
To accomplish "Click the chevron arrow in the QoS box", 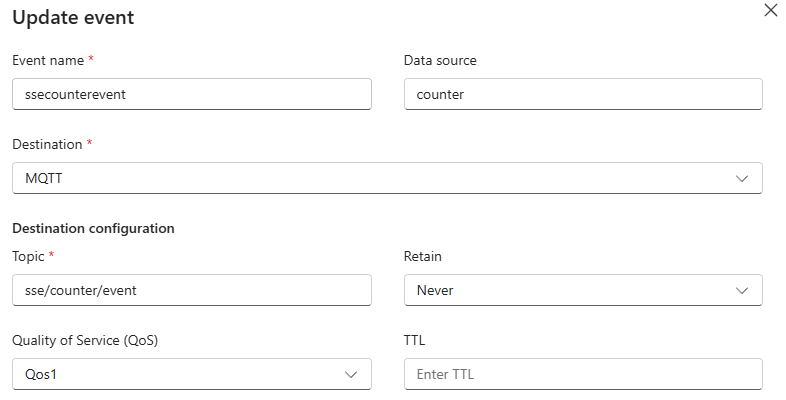I will point(351,374).
